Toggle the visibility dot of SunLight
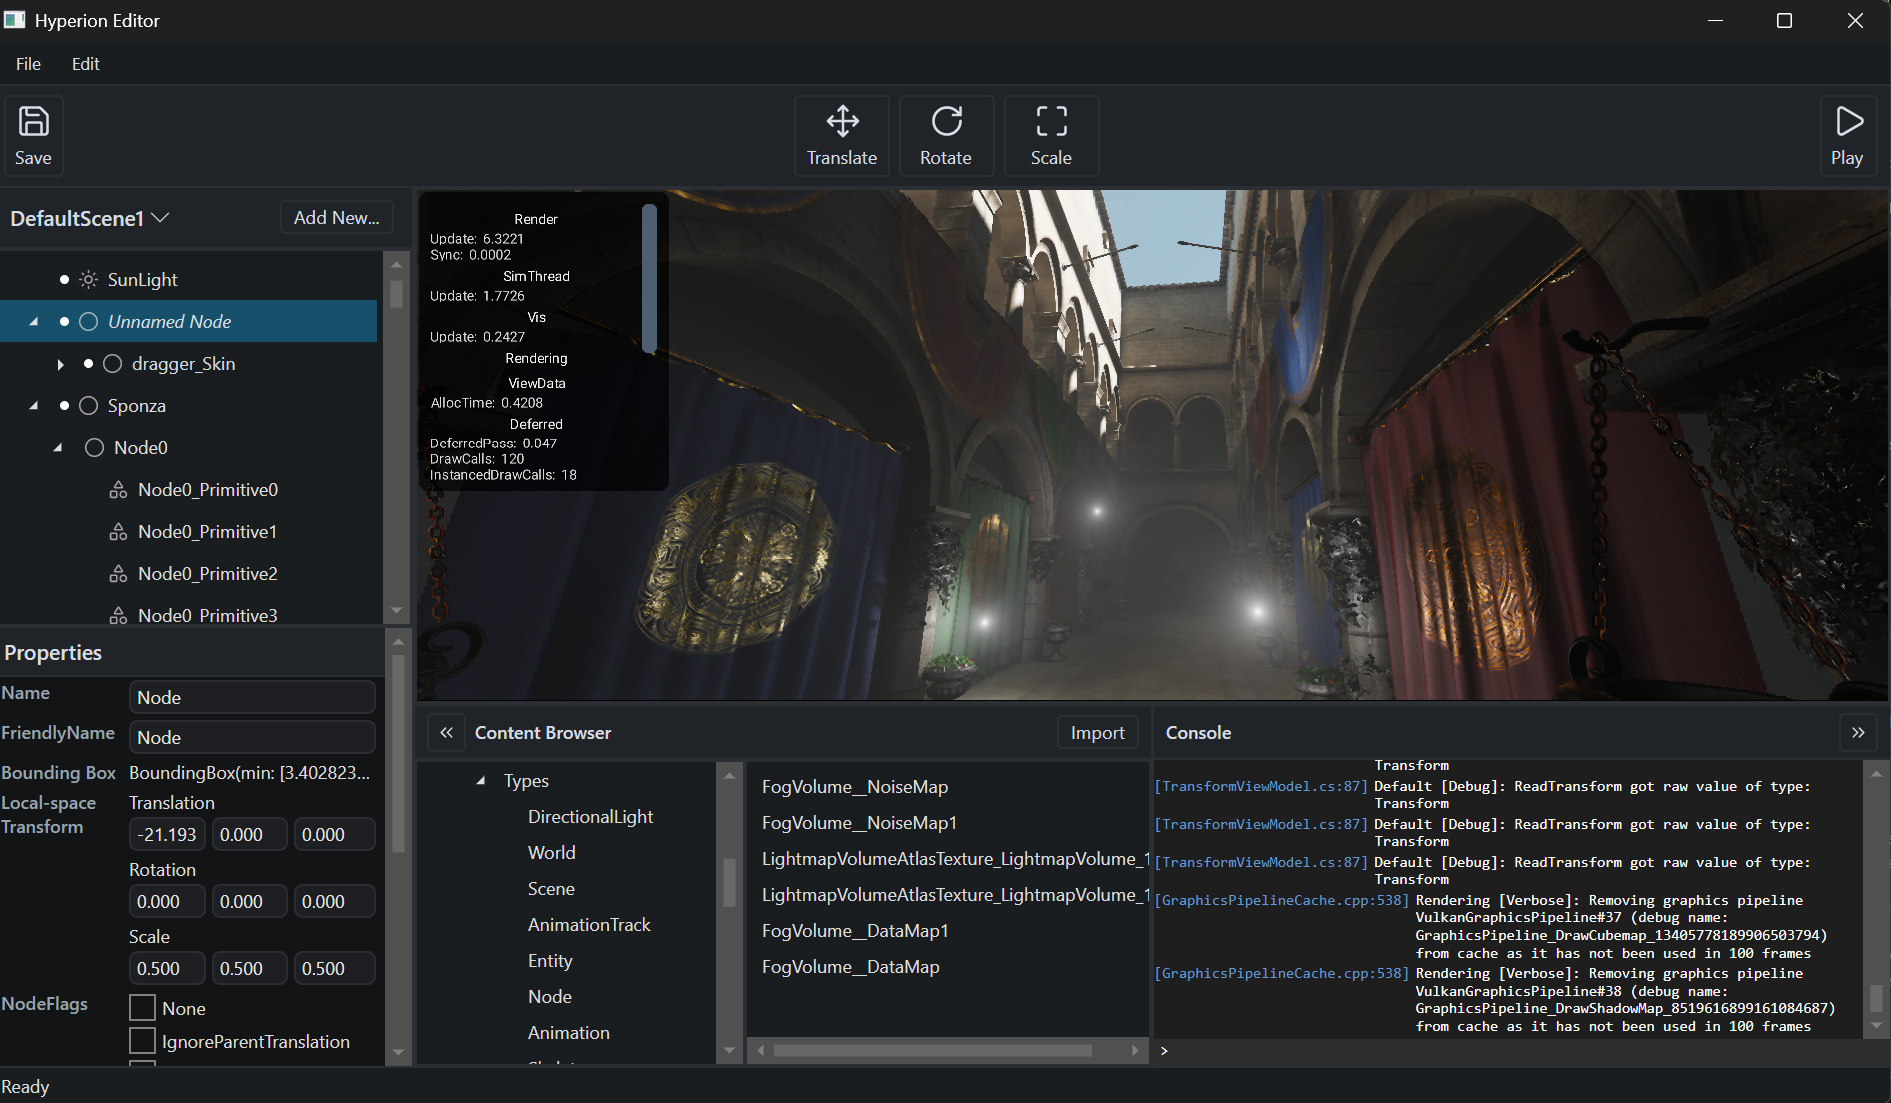The image size is (1891, 1103). (x=64, y=280)
